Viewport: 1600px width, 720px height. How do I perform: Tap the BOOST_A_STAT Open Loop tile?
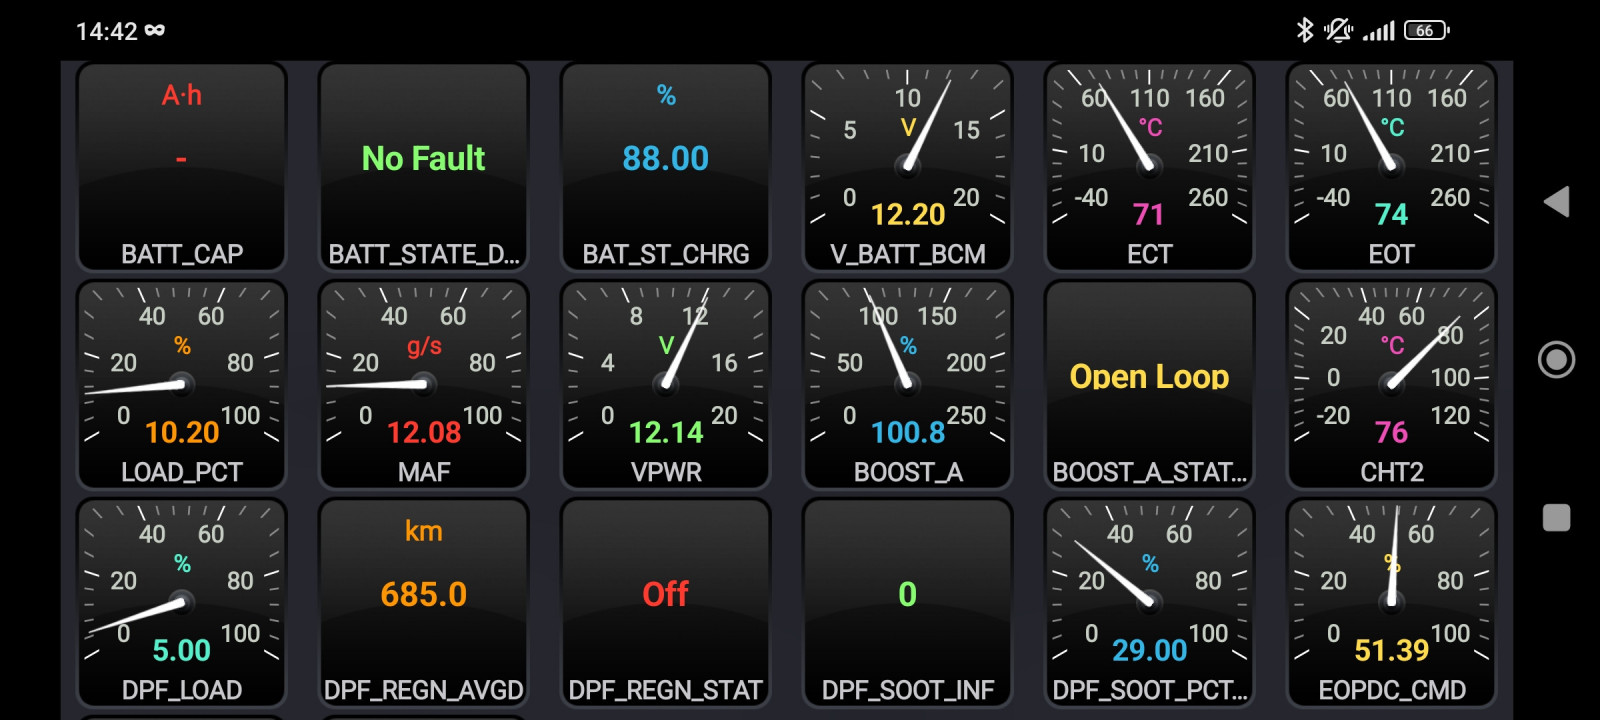coord(1150,385)
